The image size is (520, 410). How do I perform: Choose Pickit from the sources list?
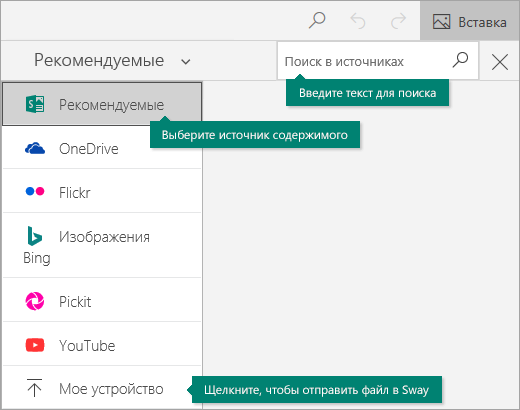point(102,300)
